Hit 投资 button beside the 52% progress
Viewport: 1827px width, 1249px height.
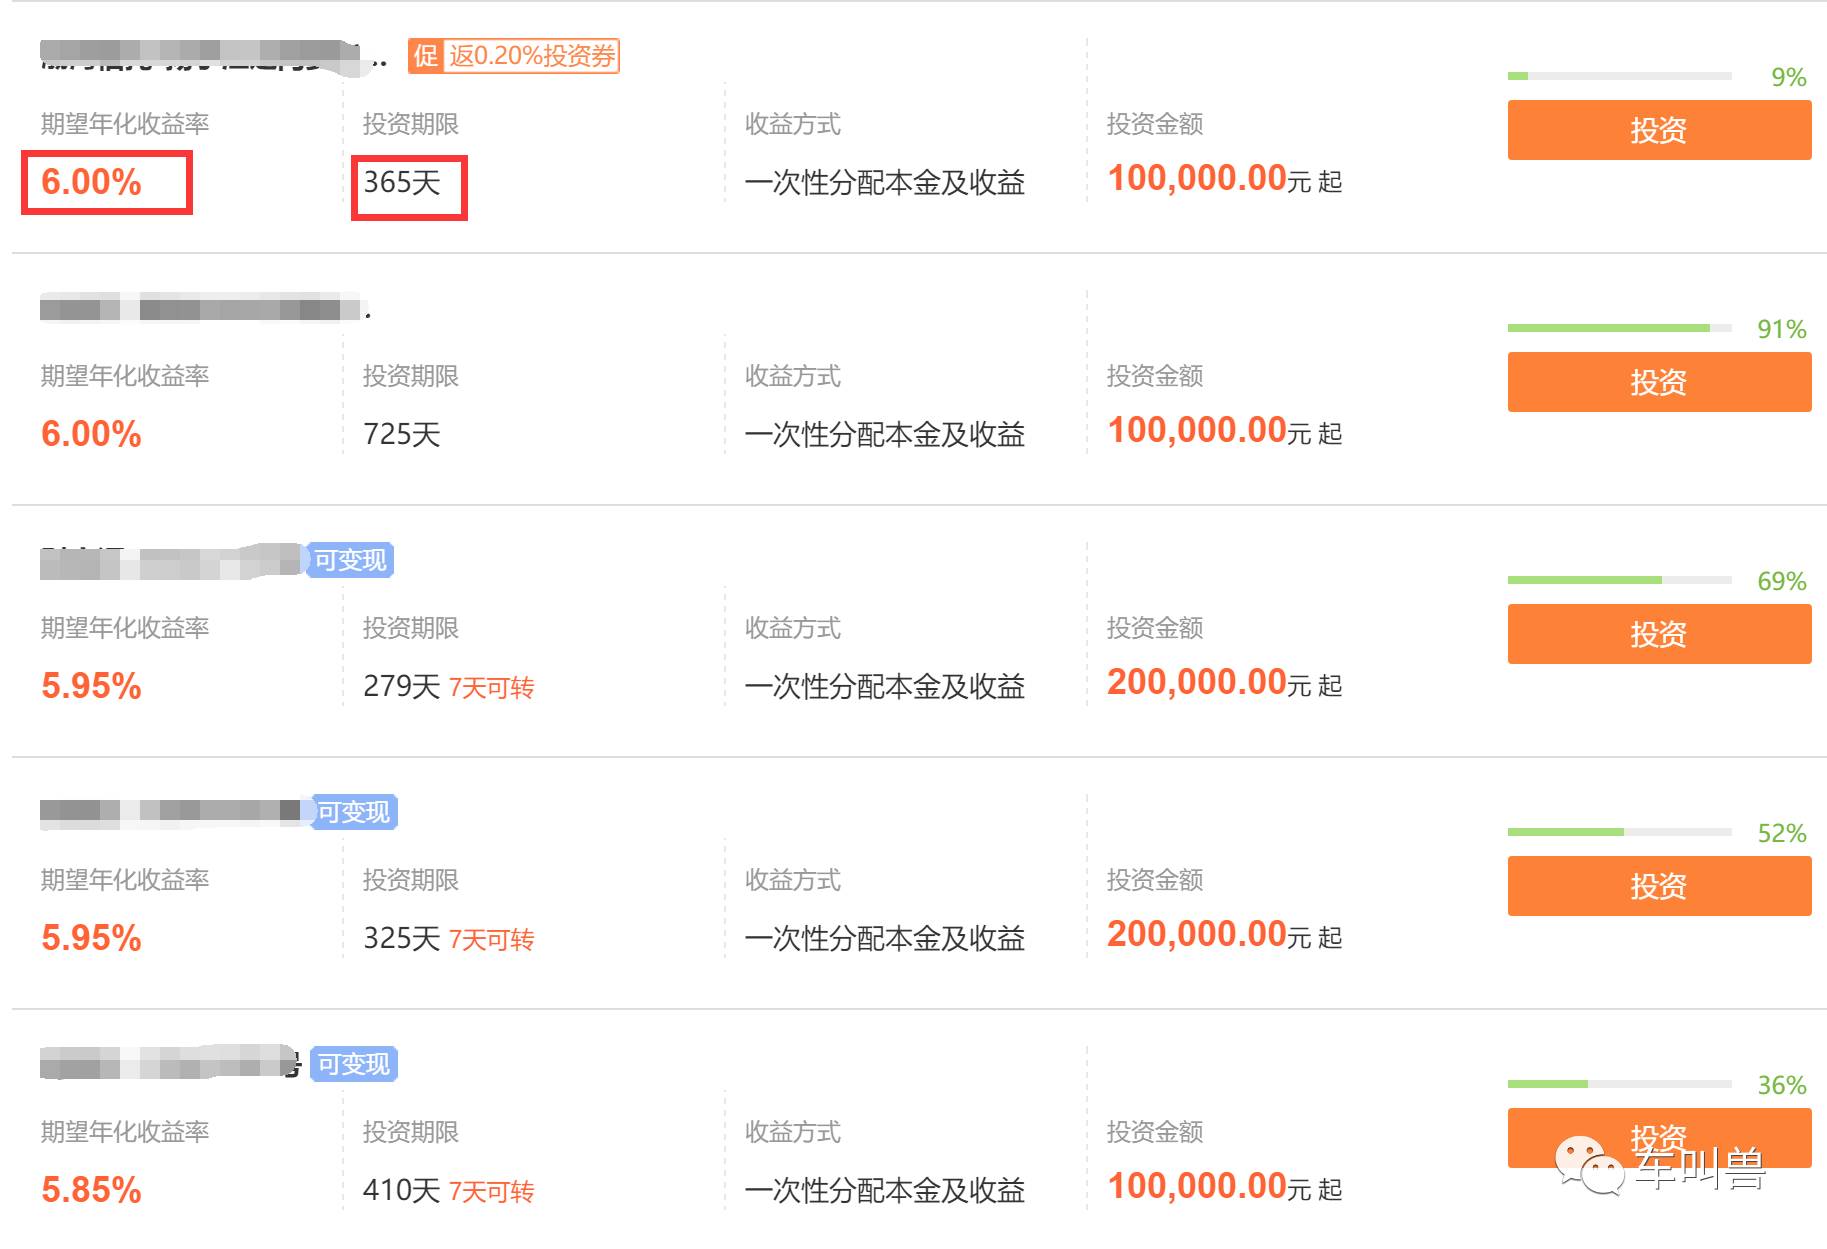pyautogui.click(x=1658, y=886)
